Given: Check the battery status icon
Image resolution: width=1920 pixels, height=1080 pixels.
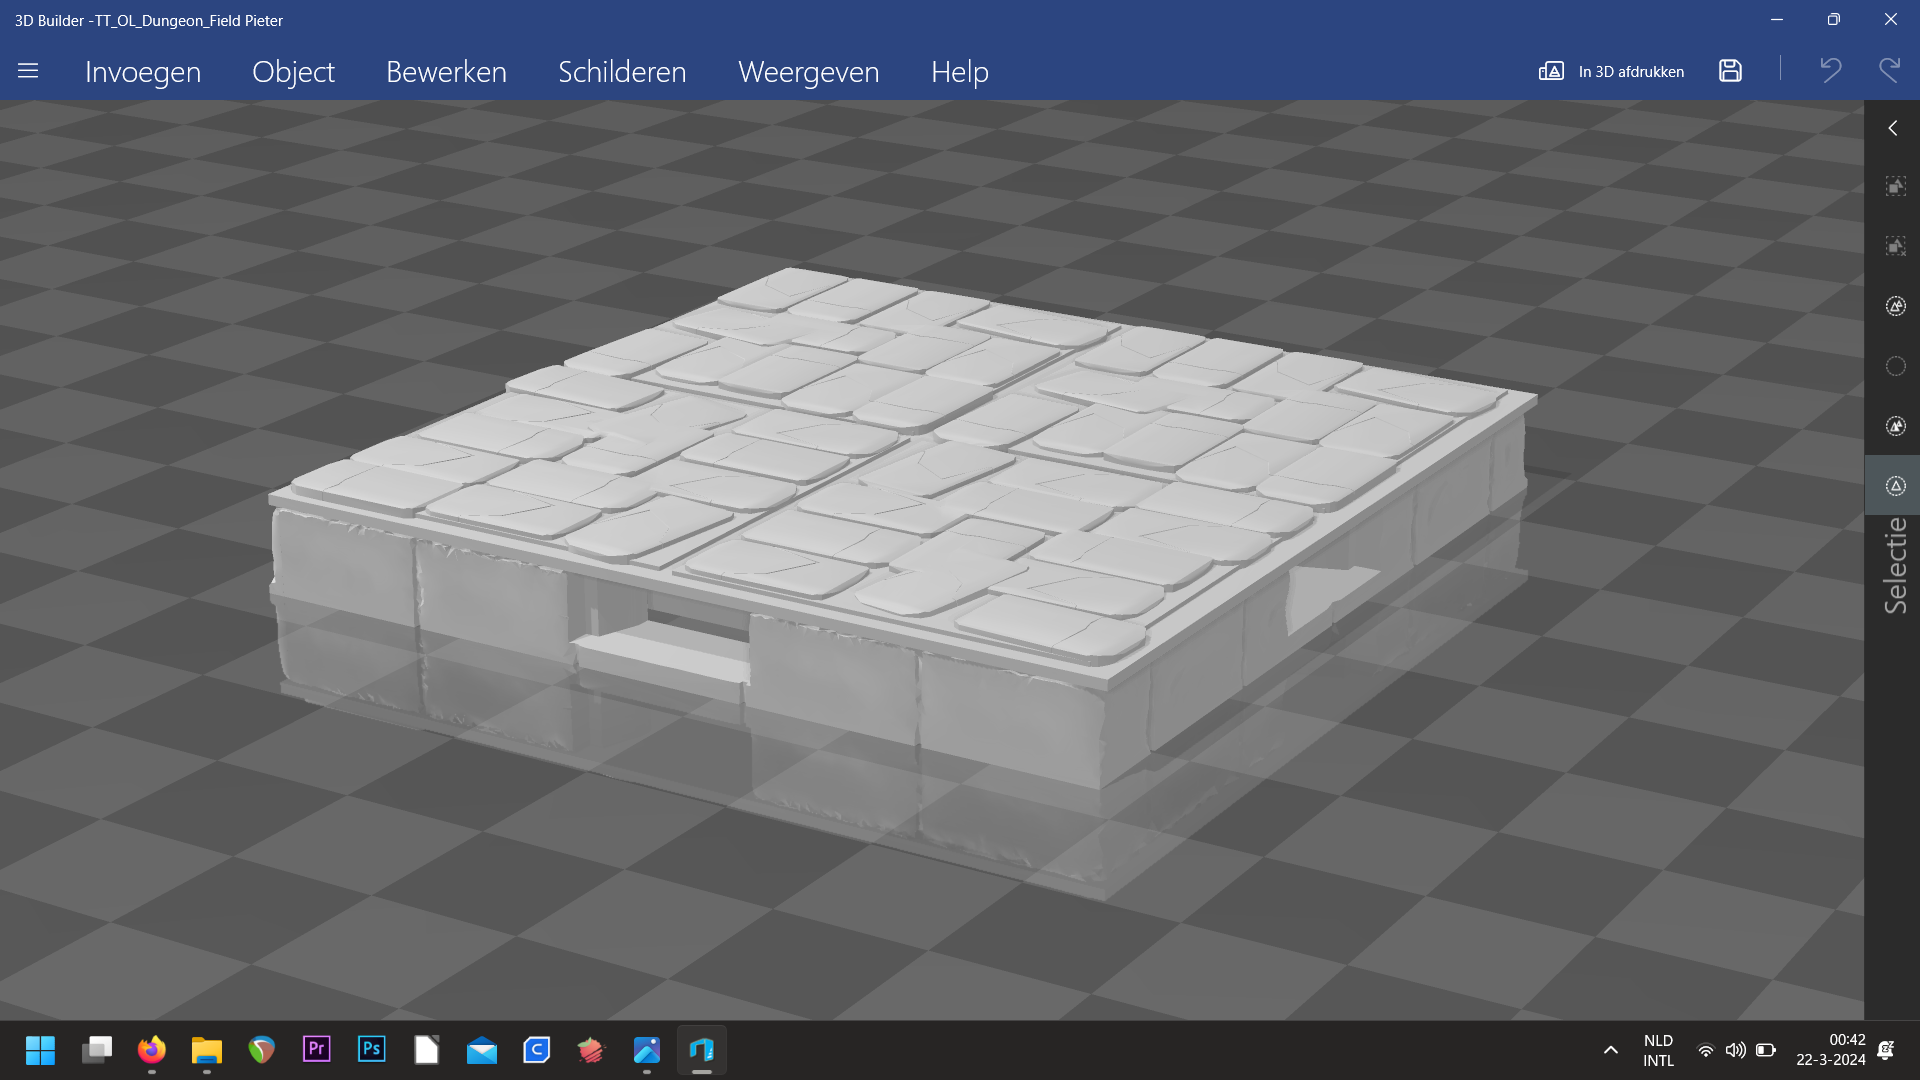Looking at the screenshot, I should pyautogui.click(x=1766, y=1050).
